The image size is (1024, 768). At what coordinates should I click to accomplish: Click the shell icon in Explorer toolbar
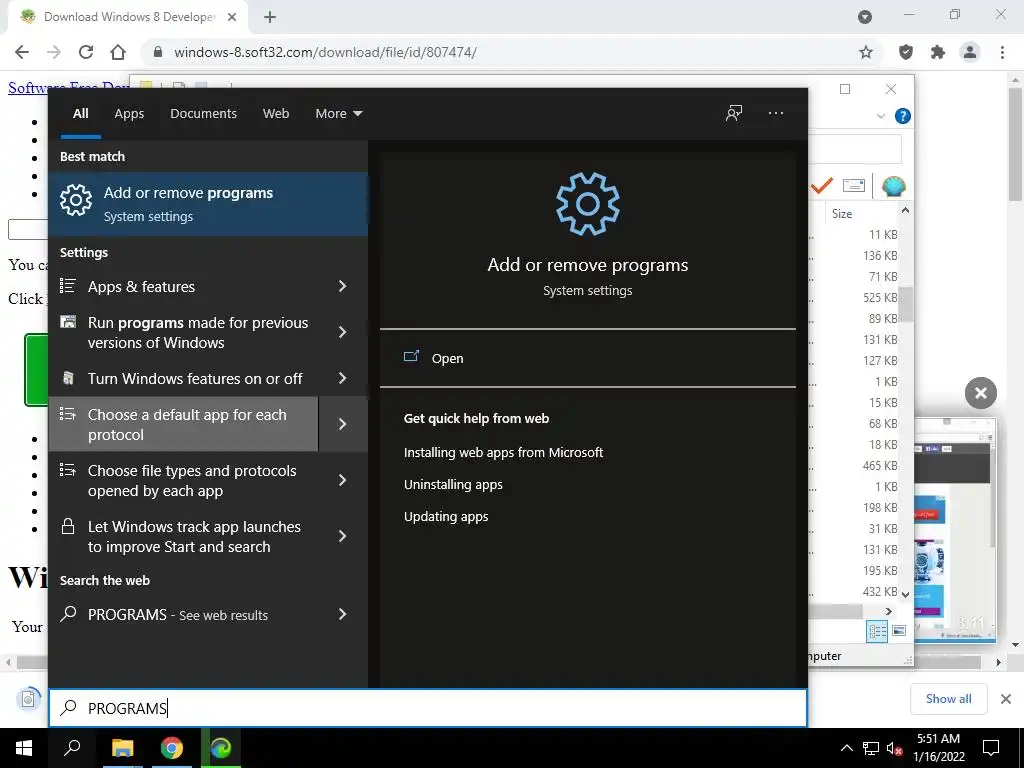(x=893, y=187)
